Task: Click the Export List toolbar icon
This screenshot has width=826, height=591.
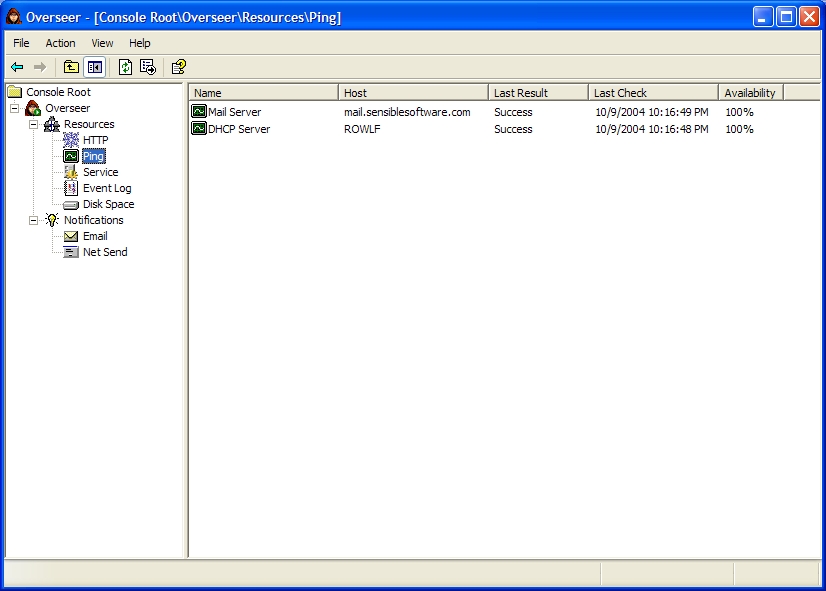Action: (148, 67)
